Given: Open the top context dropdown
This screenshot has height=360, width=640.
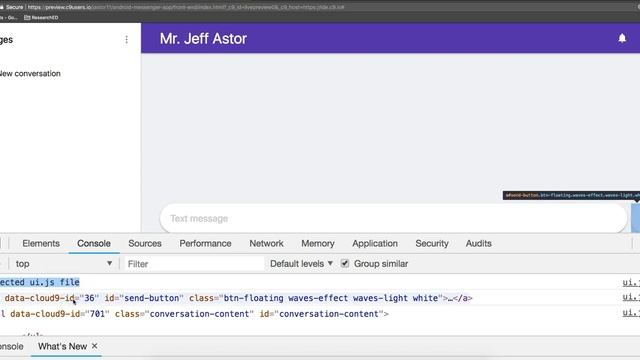Looking at the screenshot, I should (x=63, y=264).
